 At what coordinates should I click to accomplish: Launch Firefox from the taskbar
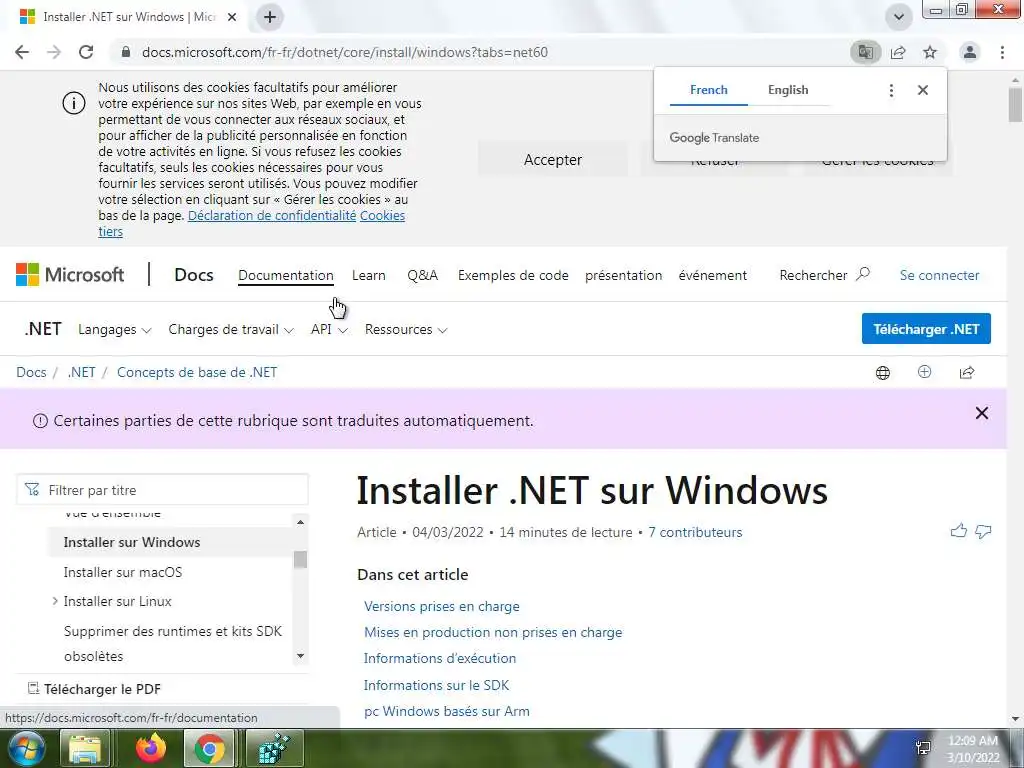(150, 748)
